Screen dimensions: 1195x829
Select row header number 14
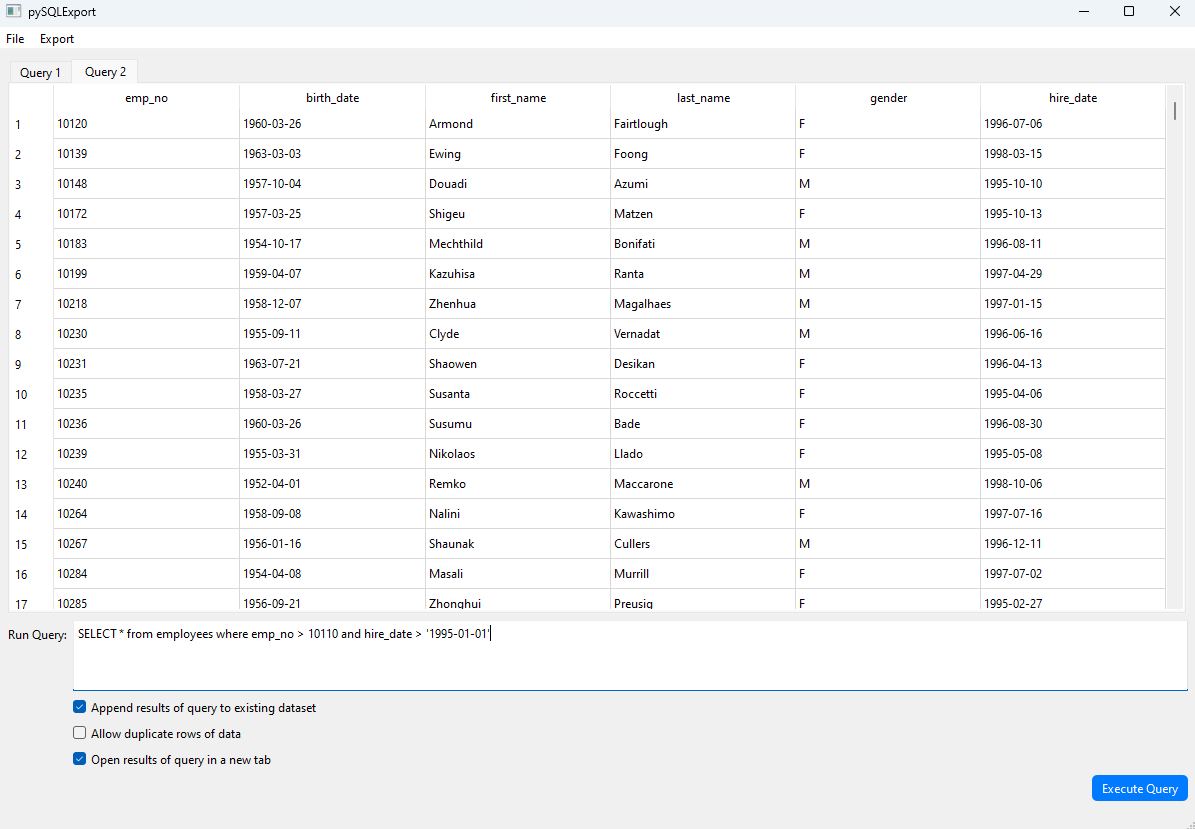pyautogui.click(x=31, y=514)
